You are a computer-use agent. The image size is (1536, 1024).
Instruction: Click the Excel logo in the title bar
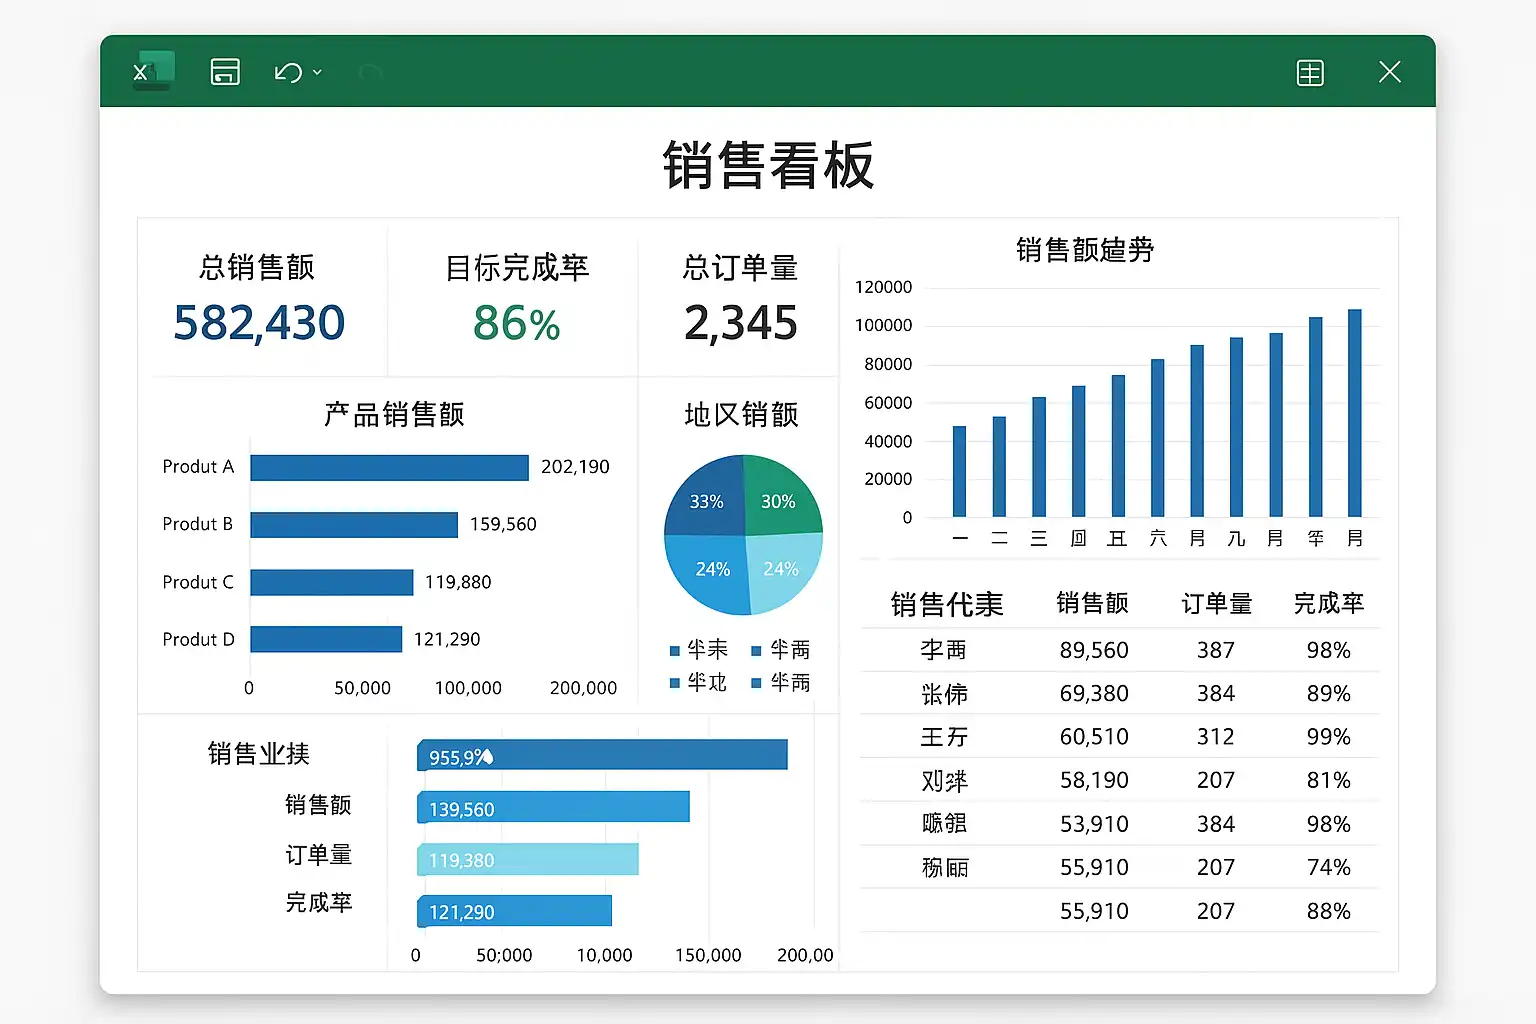click(x=152, y=71)
